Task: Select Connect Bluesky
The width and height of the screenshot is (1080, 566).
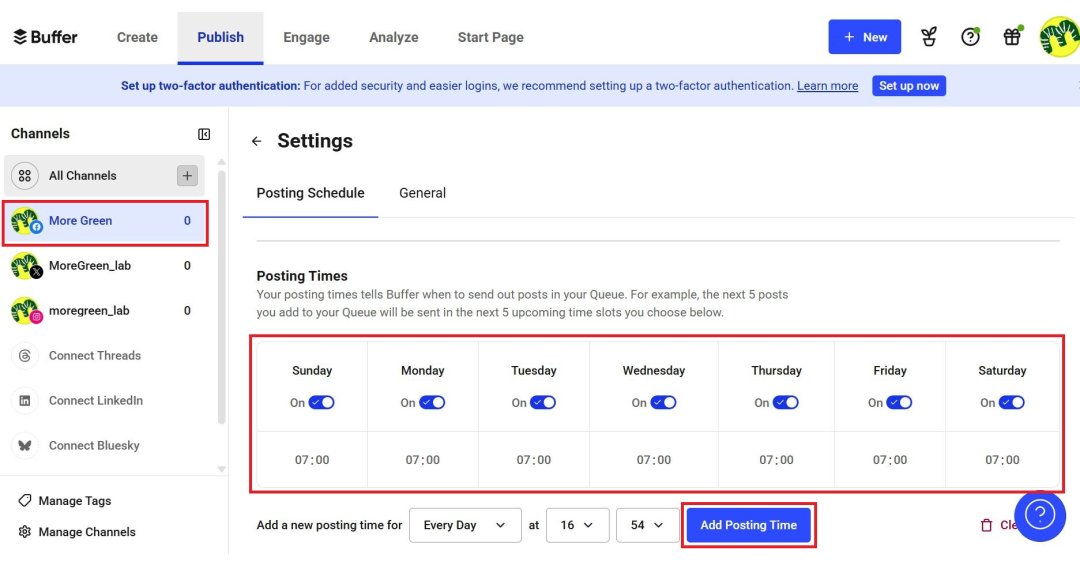Action: tap(94, 446)
